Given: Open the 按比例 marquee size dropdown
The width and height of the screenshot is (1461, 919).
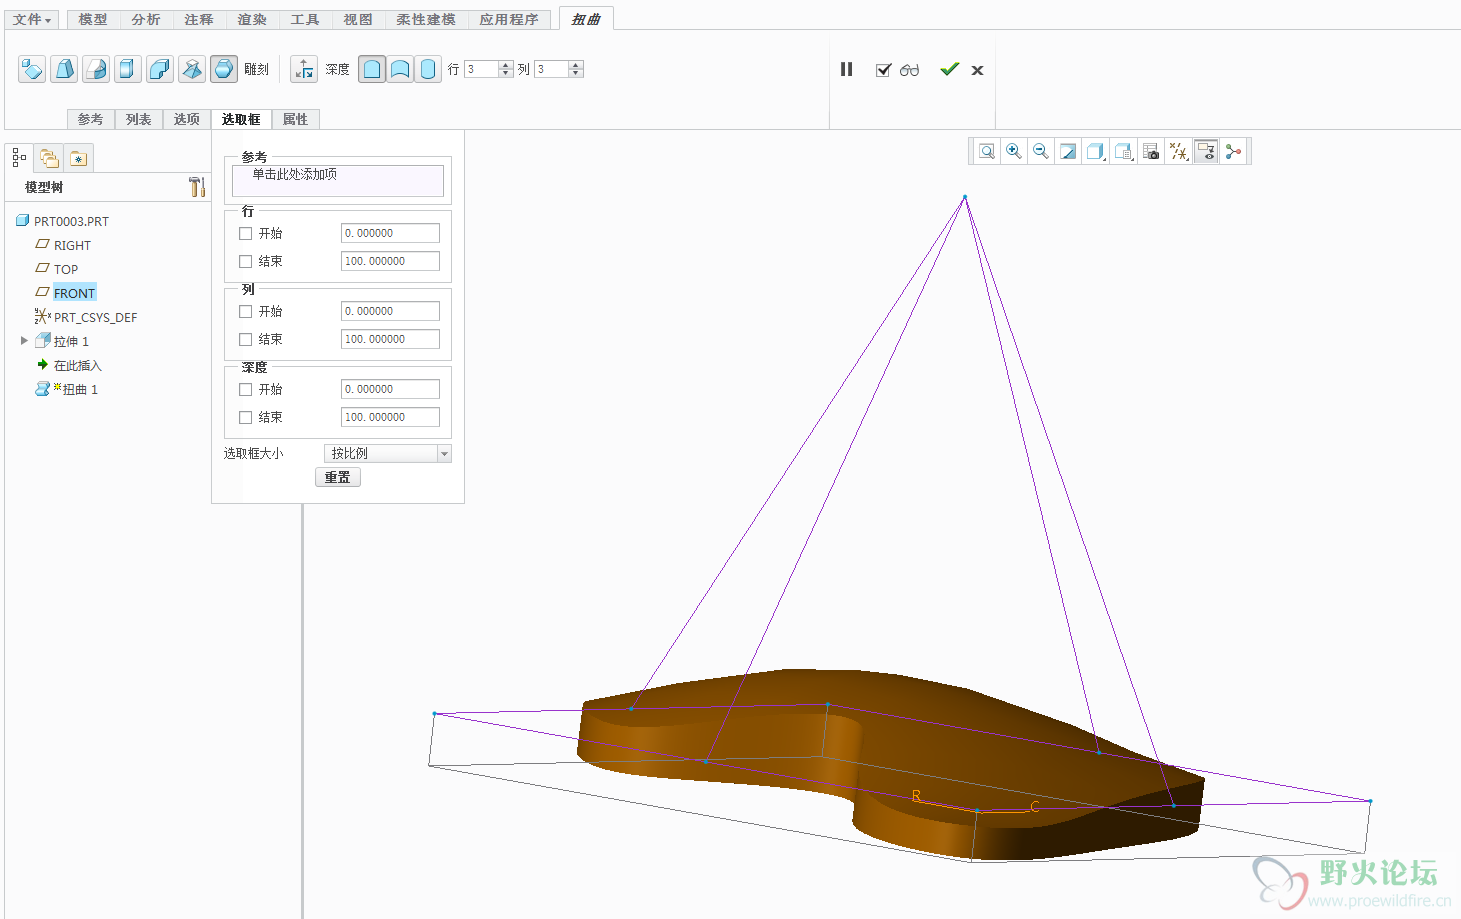Looking at the screenshot, I should click(388, 453).
